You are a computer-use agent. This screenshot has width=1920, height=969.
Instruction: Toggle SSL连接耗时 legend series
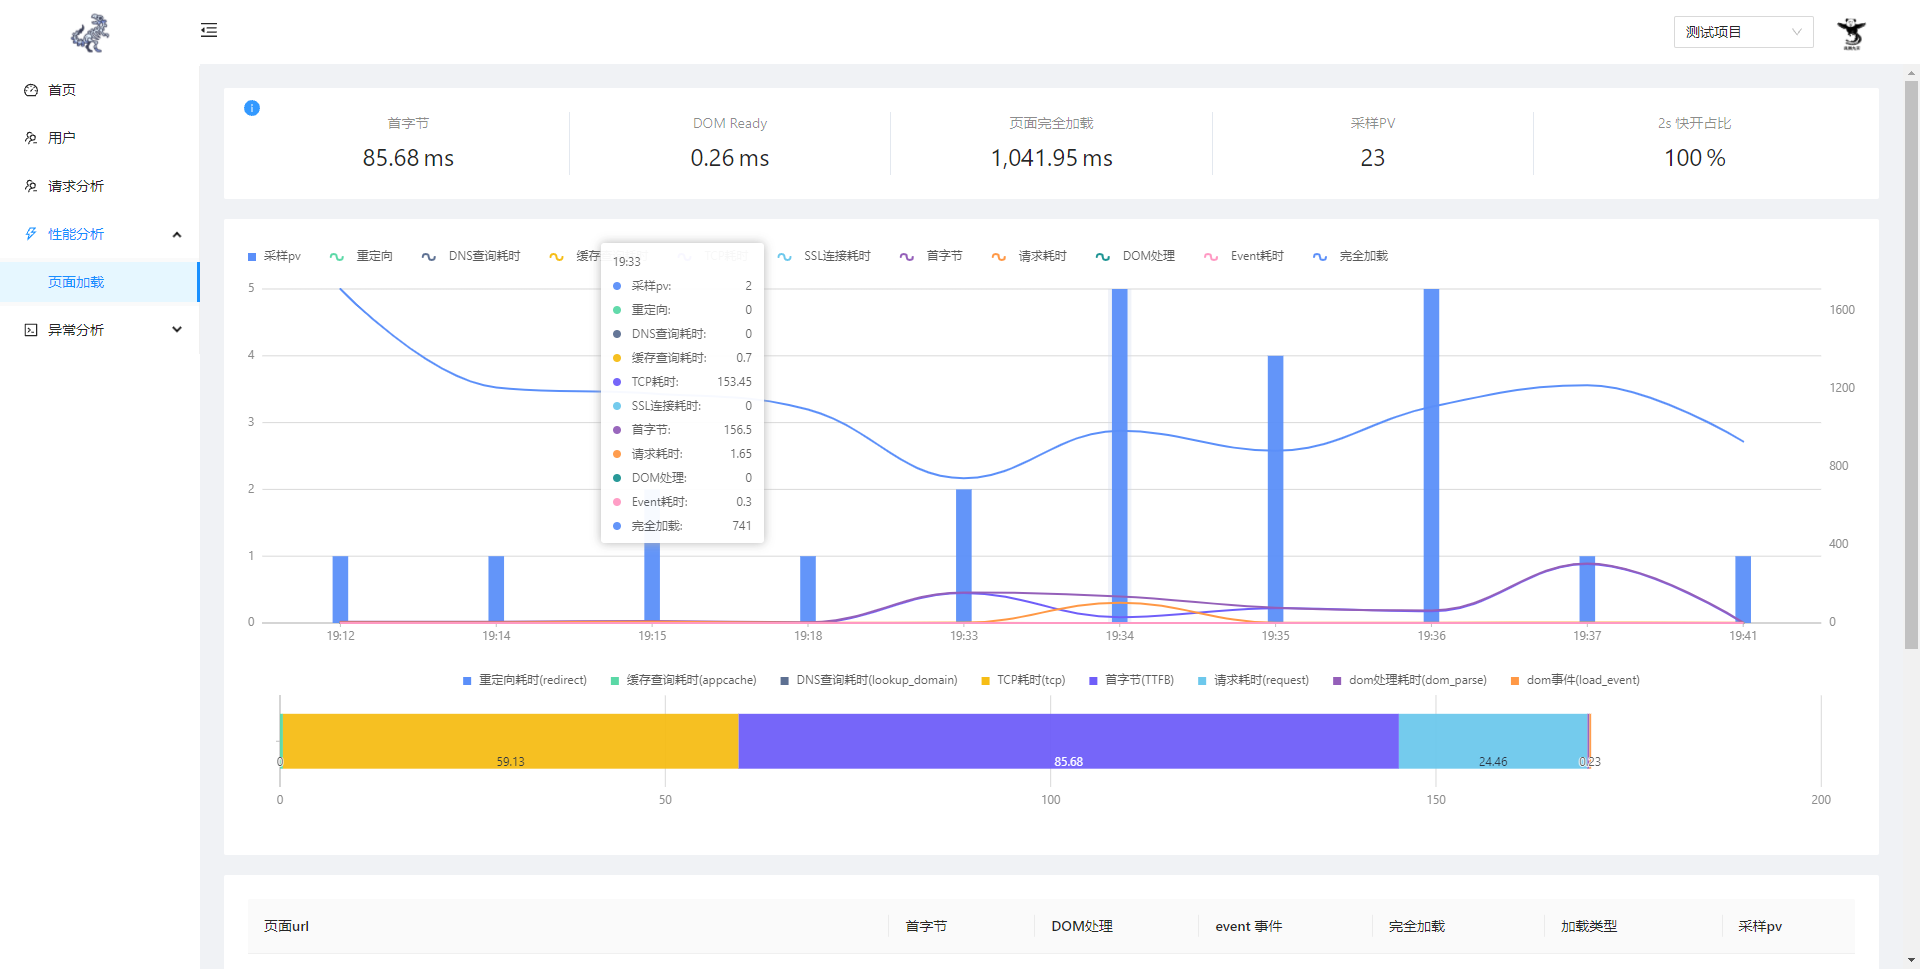824,256
